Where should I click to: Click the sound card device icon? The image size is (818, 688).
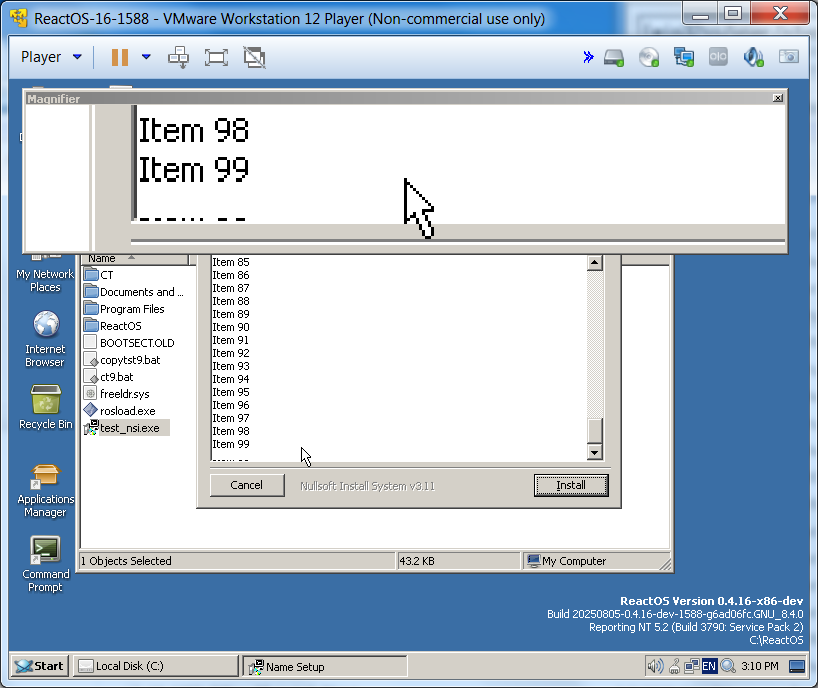(753, 57)
